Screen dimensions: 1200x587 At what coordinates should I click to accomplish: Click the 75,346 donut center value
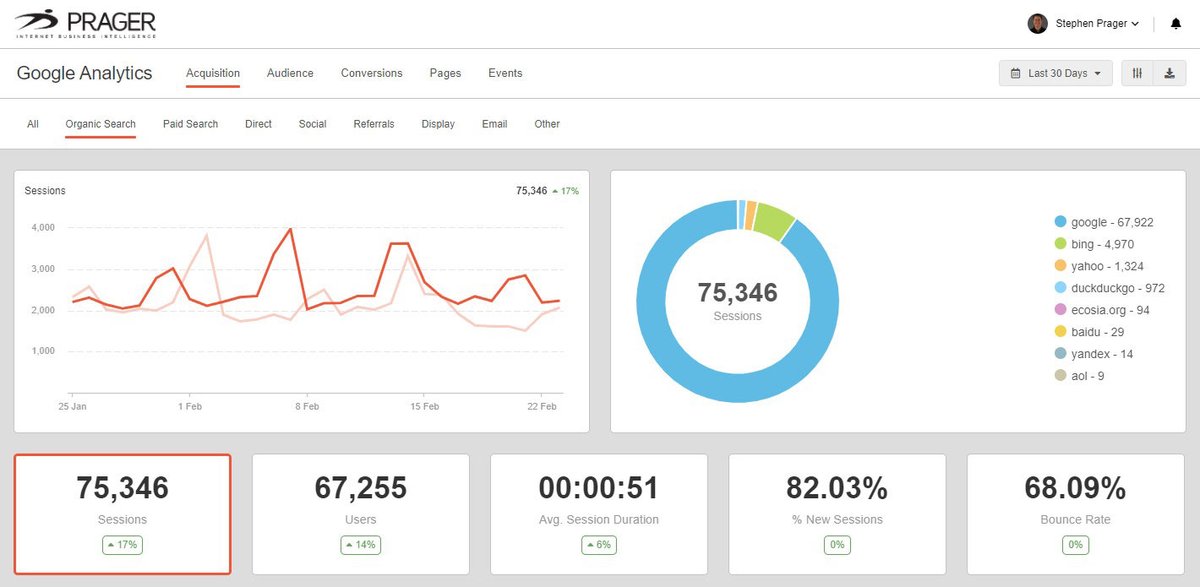[737, 292]
